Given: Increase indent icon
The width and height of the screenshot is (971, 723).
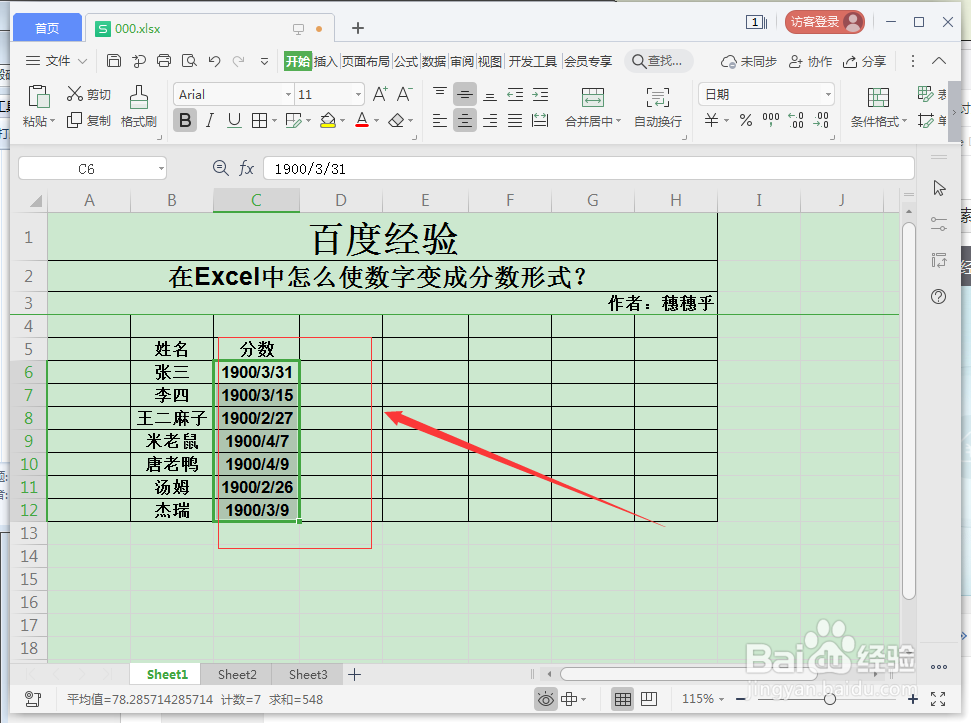Looking at the screenshot, I should tap(541, 95).
